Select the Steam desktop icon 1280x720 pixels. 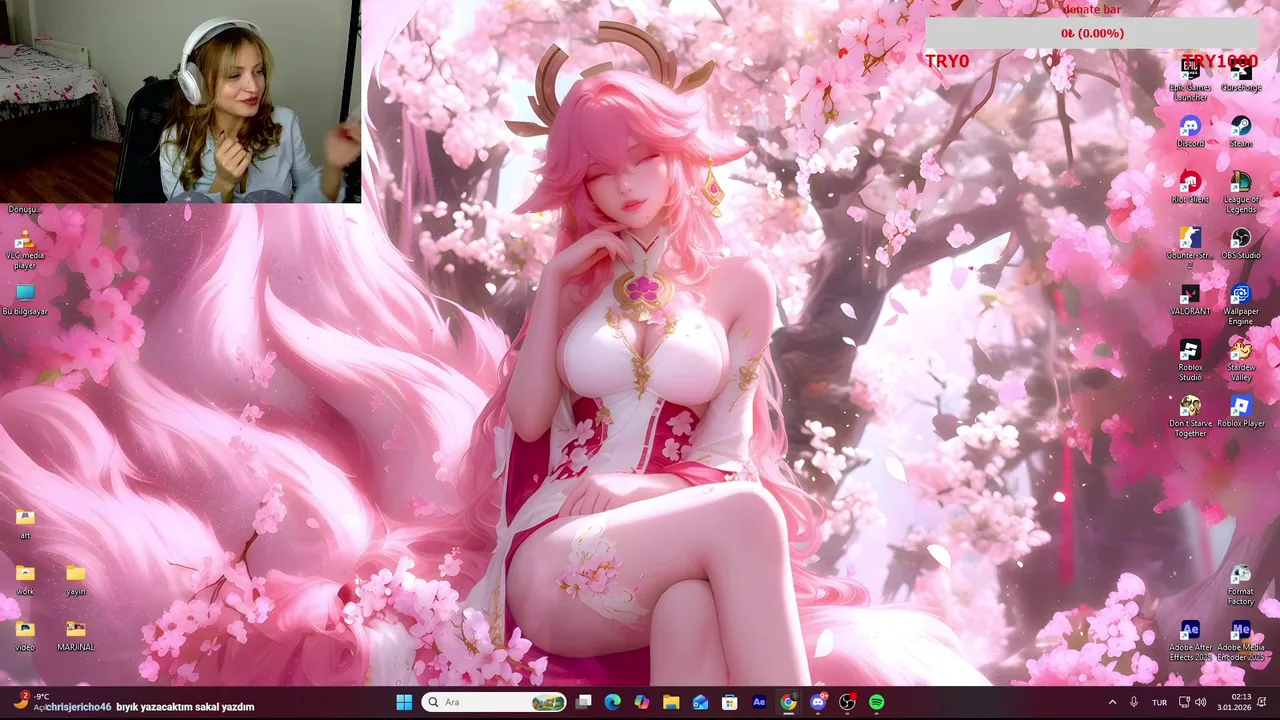point(1241,132)
